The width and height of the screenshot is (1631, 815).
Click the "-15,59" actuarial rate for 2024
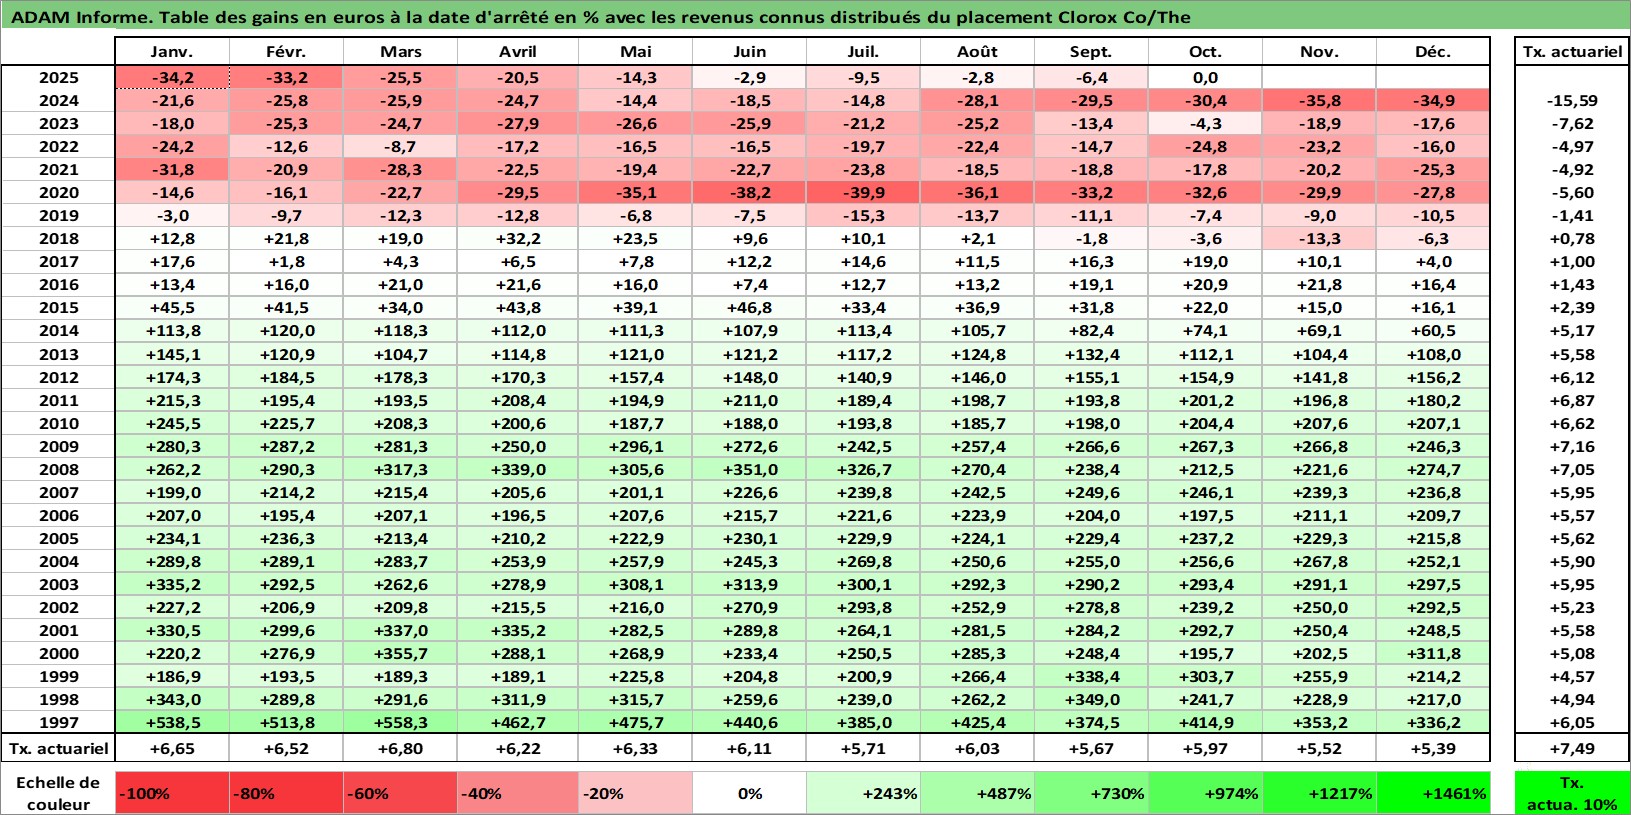[x=1572, y=101]
